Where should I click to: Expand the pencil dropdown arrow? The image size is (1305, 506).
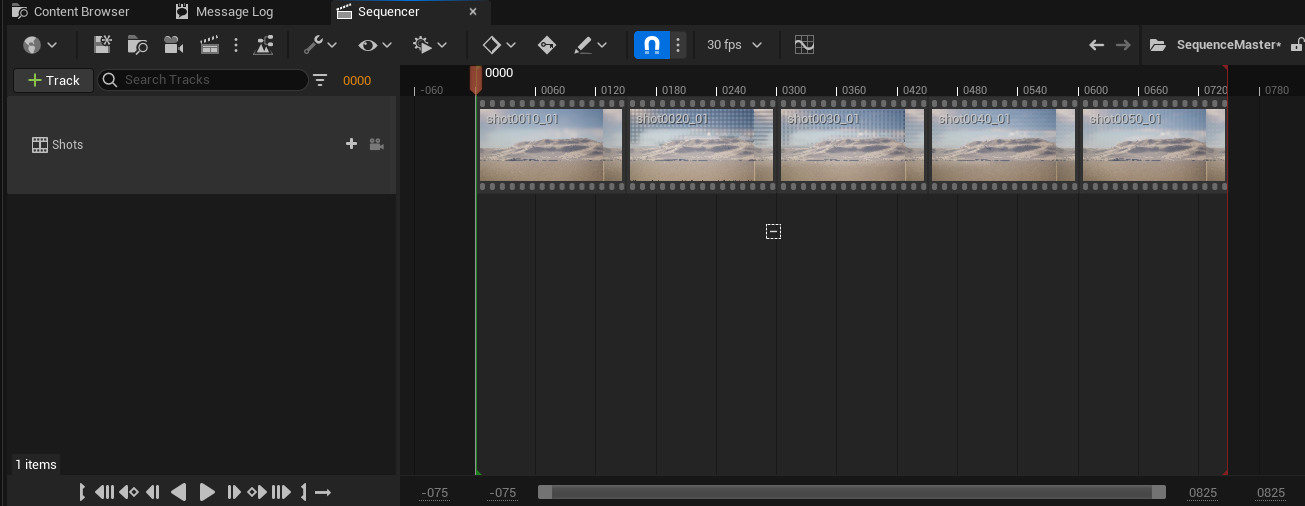[602, 45]
